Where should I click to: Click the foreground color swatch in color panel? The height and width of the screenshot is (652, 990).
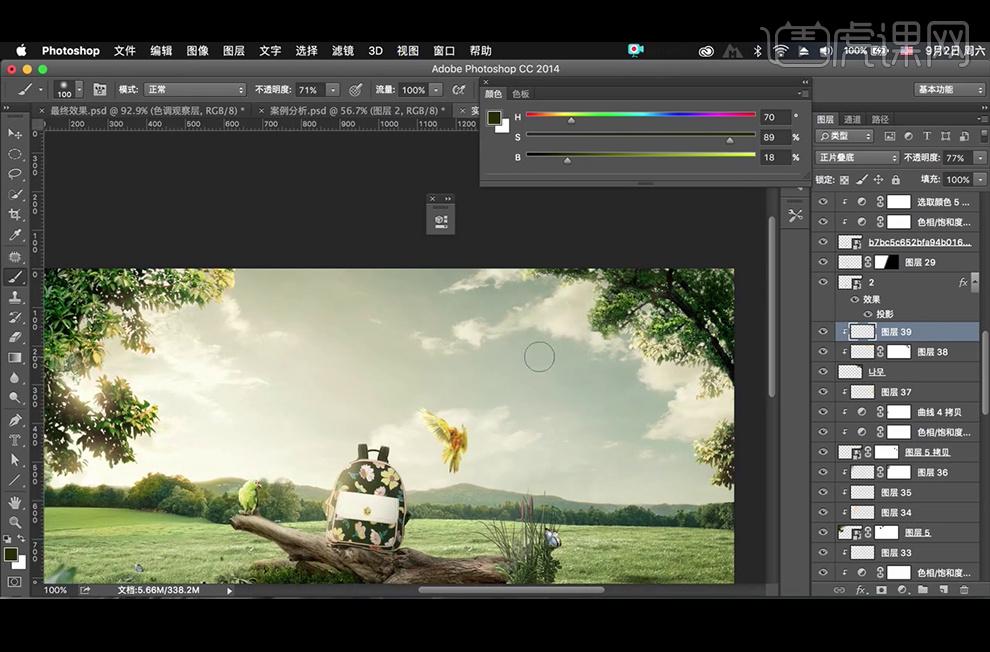494,118
